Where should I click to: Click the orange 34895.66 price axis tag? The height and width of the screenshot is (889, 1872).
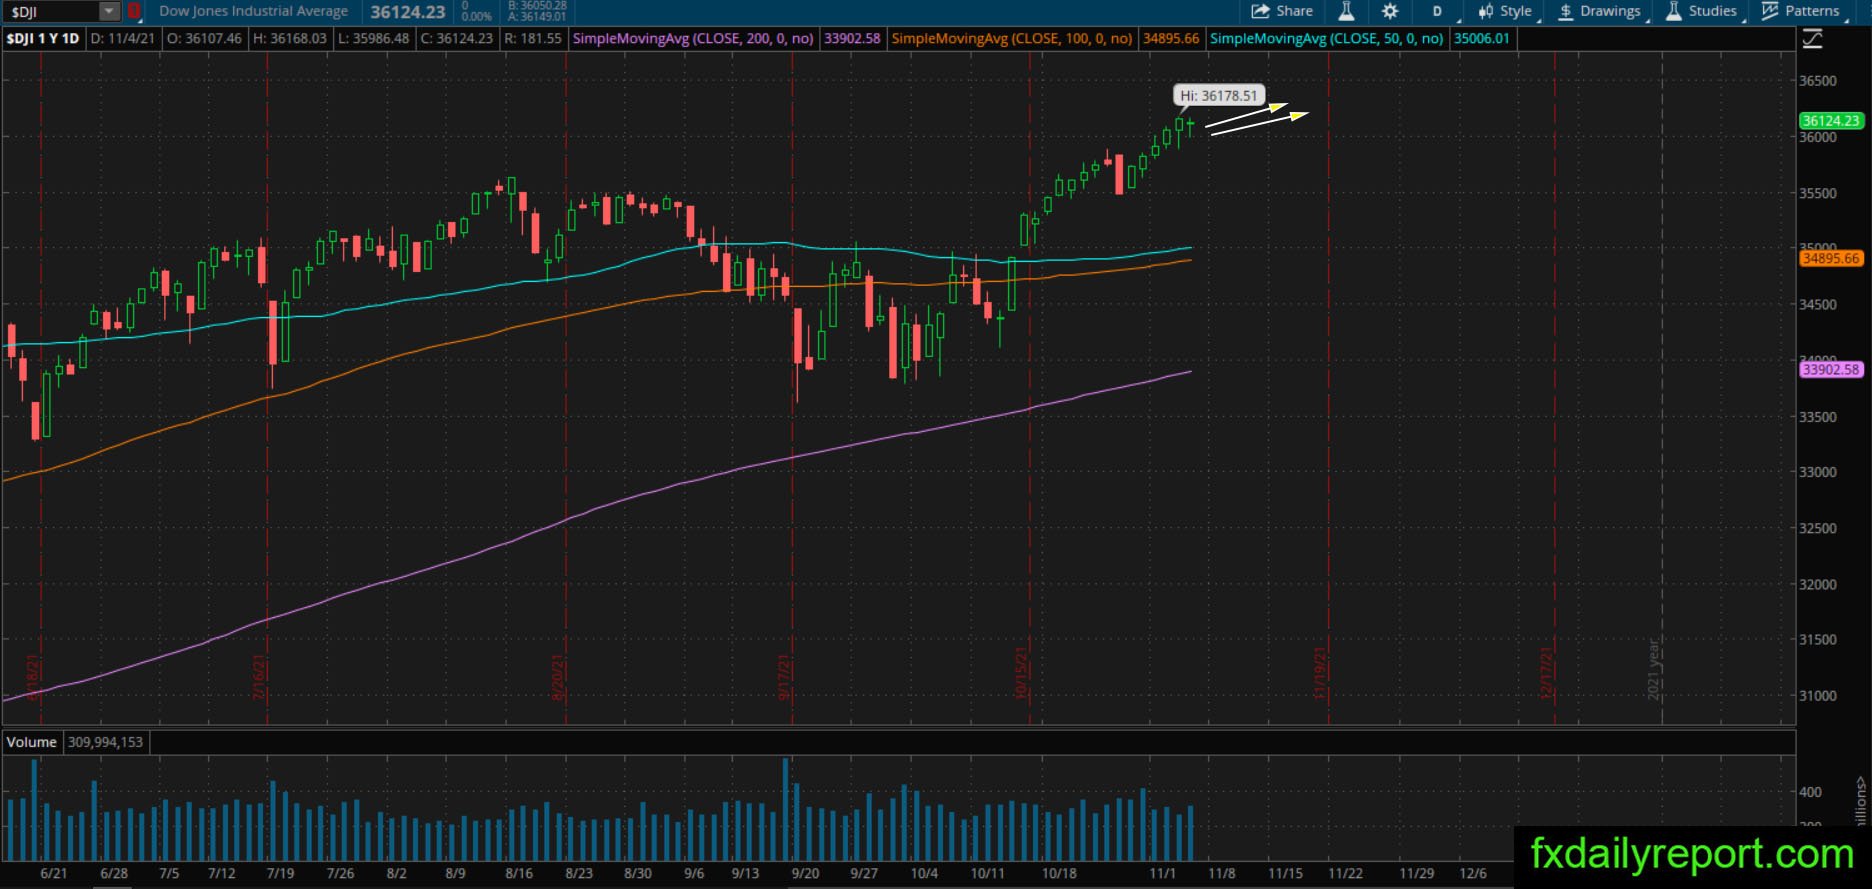click(x=1830, y=258)
